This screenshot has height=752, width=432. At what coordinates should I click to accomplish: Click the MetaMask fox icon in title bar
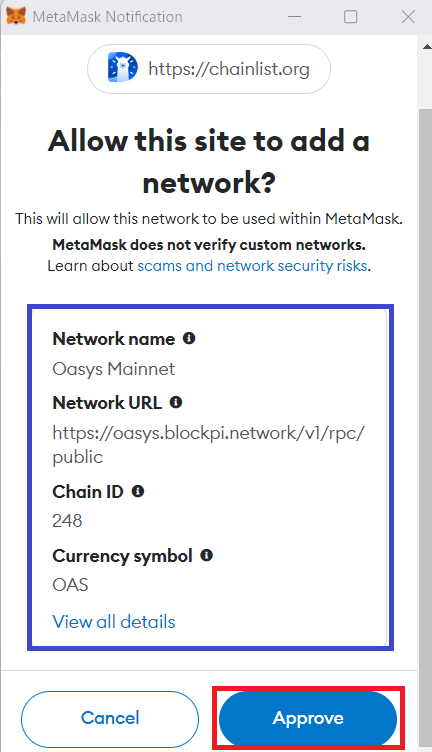click(x=15, y=16)
